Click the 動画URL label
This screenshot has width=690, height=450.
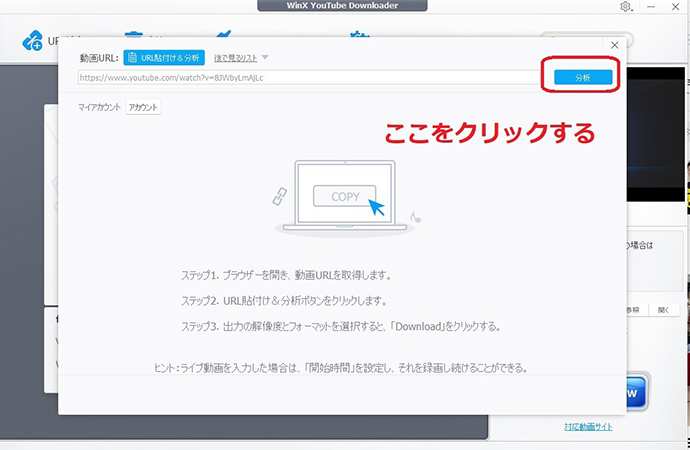(99, 58)
